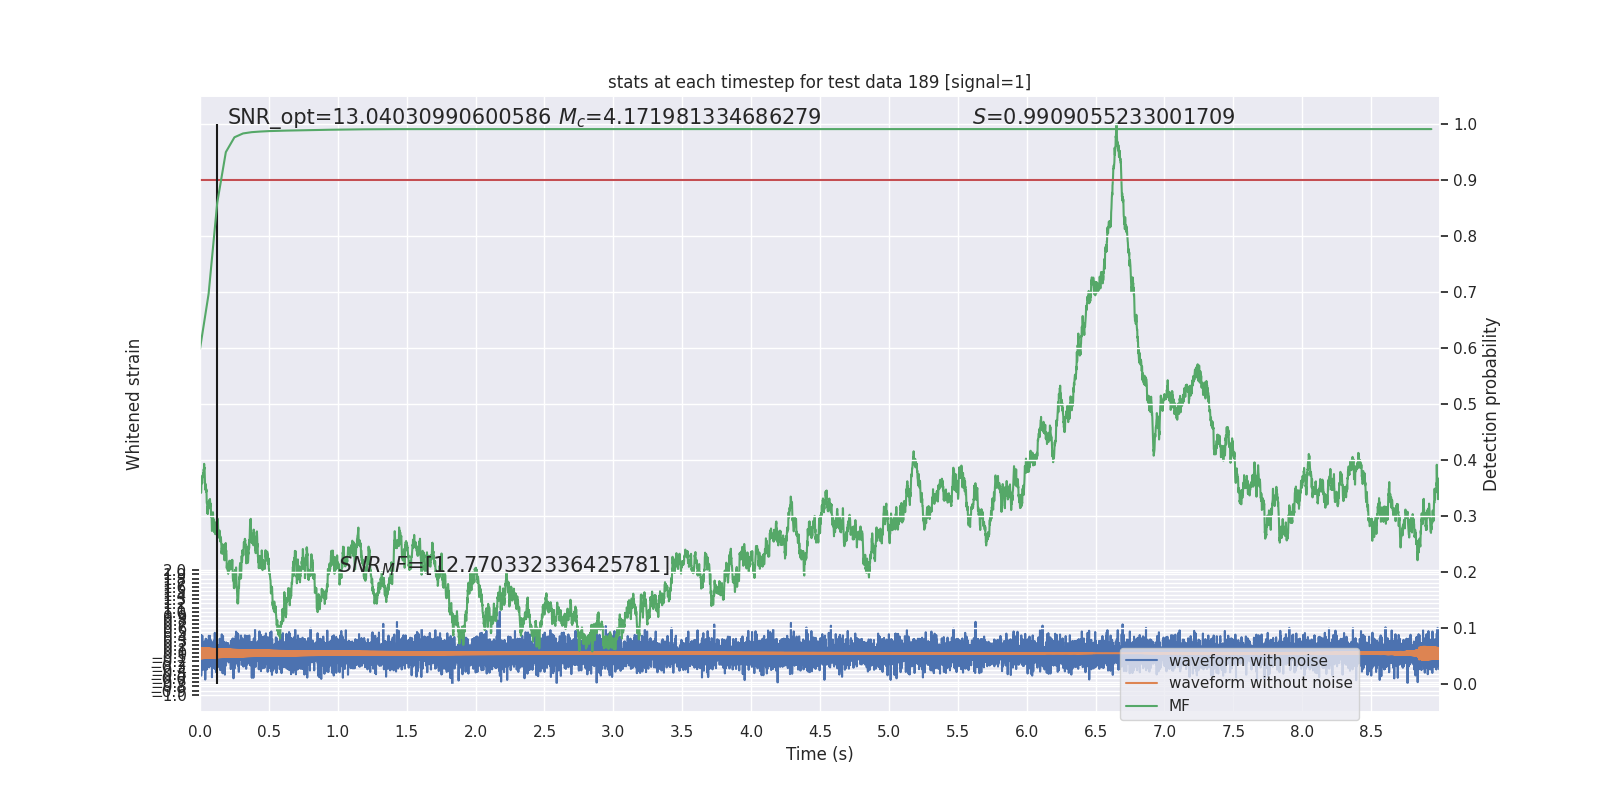Click the red 0.9 threshold line
This screenshot has width=1600, height=800.
click(x=819, y=180)
